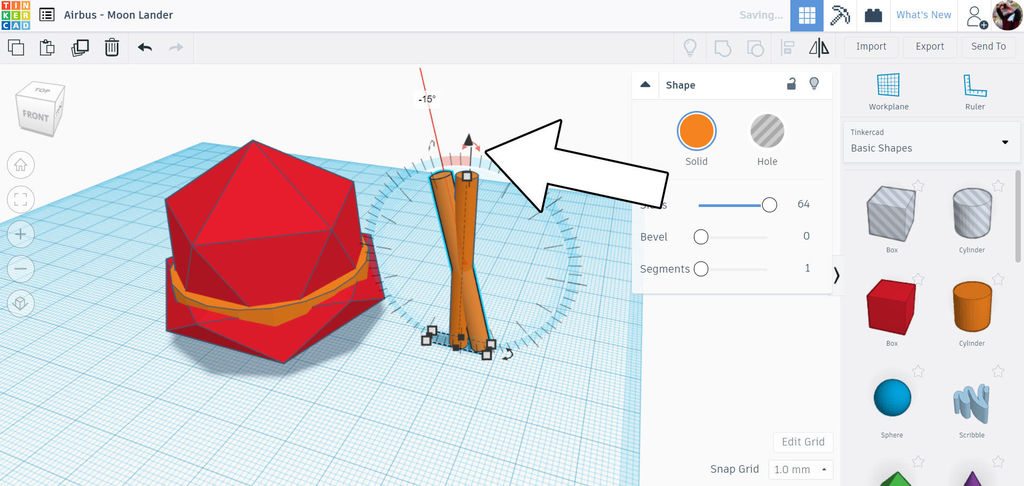The width and height of the screenshot is (1024, 486).
Task: Select the striped hole Cylinder shape
Action: pyautogui.click(x=972, y=213)
